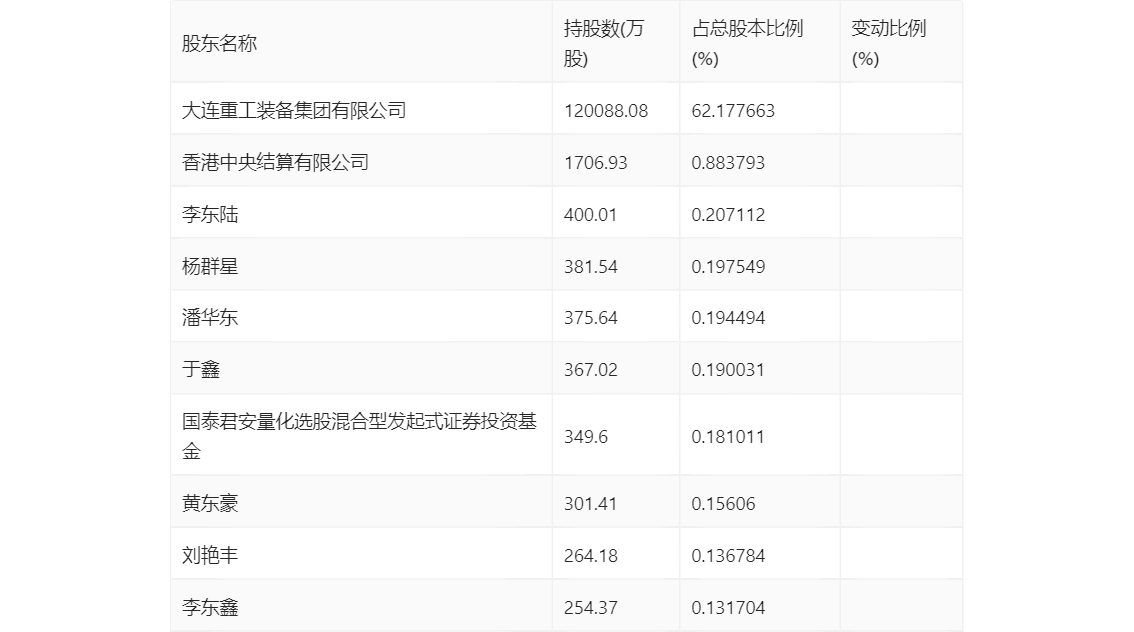The image size is (1134, 632).
Task: Click the holding value 375.64
Action: [x=591, y=318]
